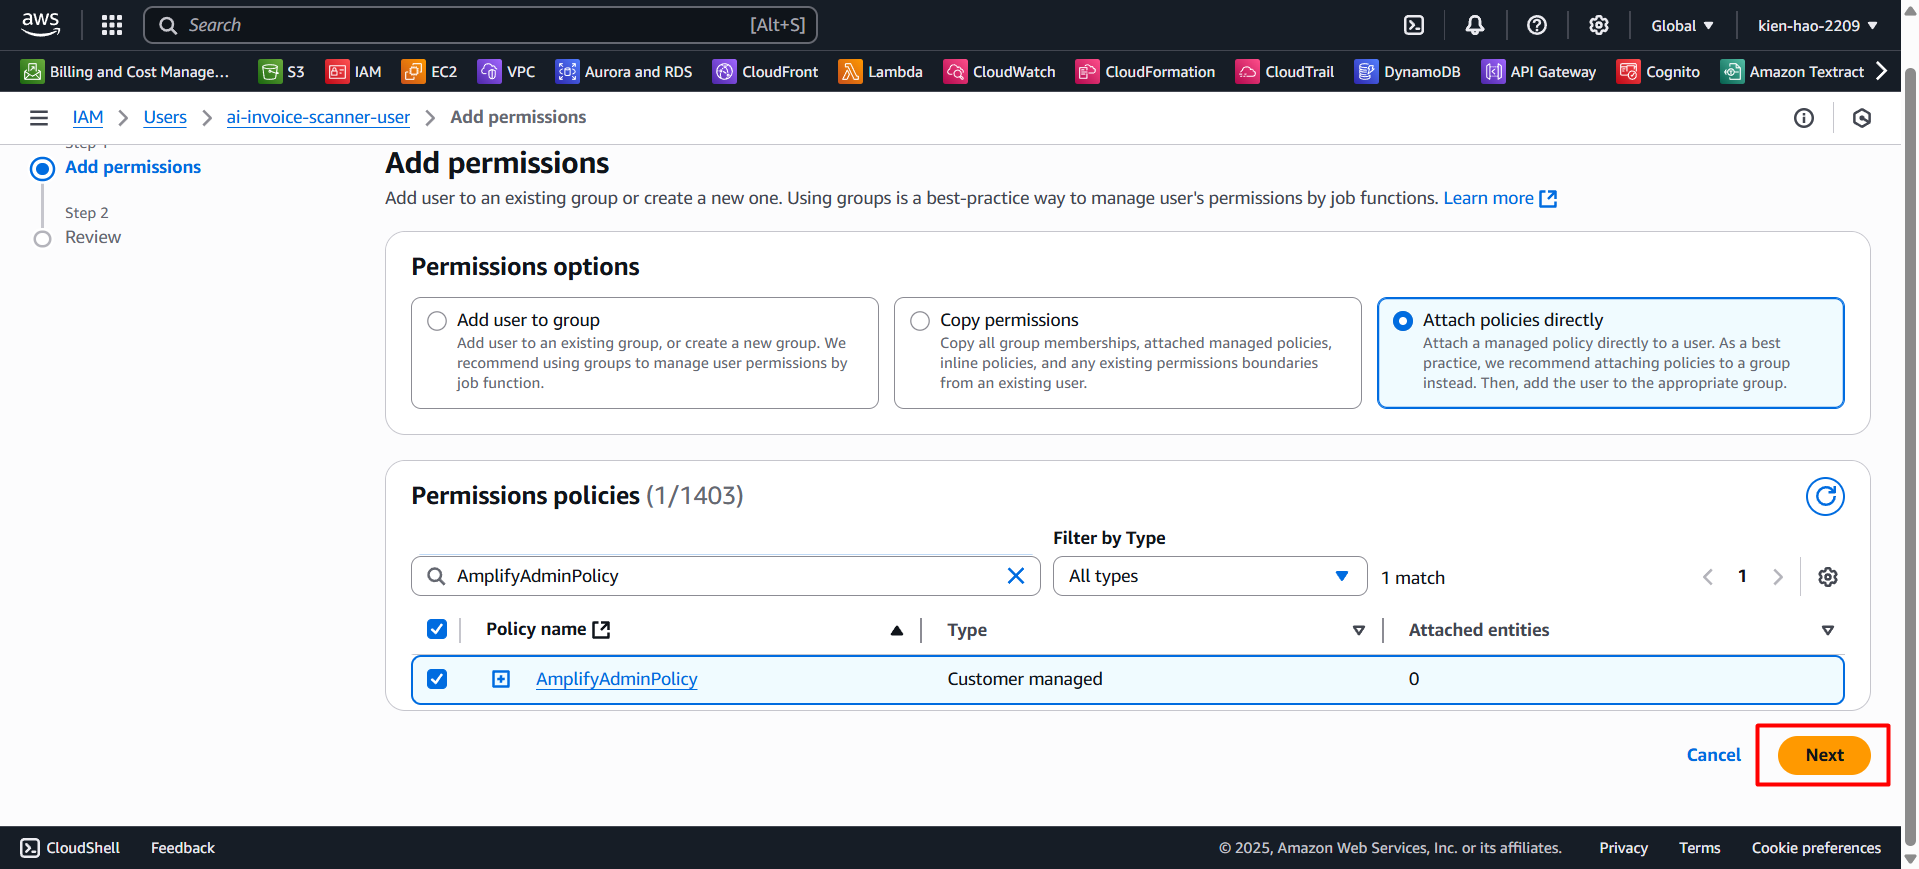Select Step 1 Add permissions
This screenshot has width=1919, height=869.
click(x=133, y=167)
